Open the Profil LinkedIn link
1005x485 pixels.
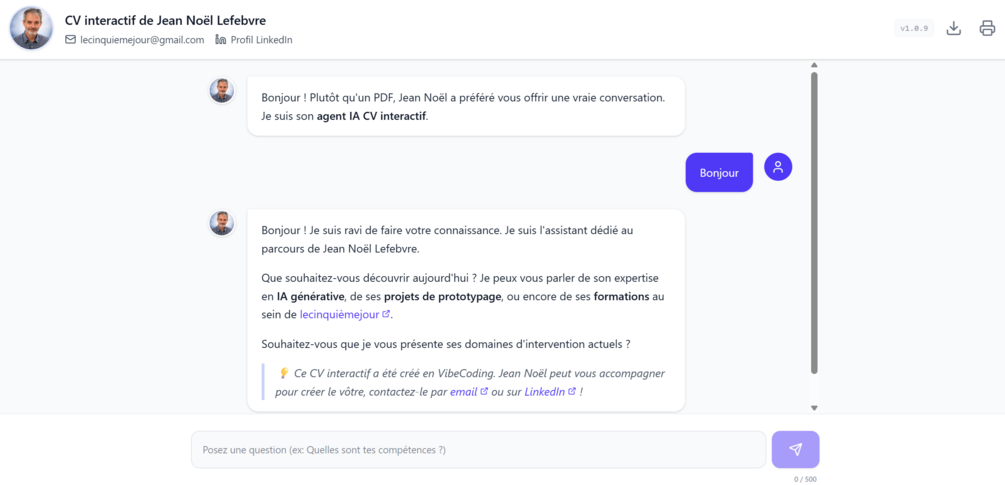[262, 40]
